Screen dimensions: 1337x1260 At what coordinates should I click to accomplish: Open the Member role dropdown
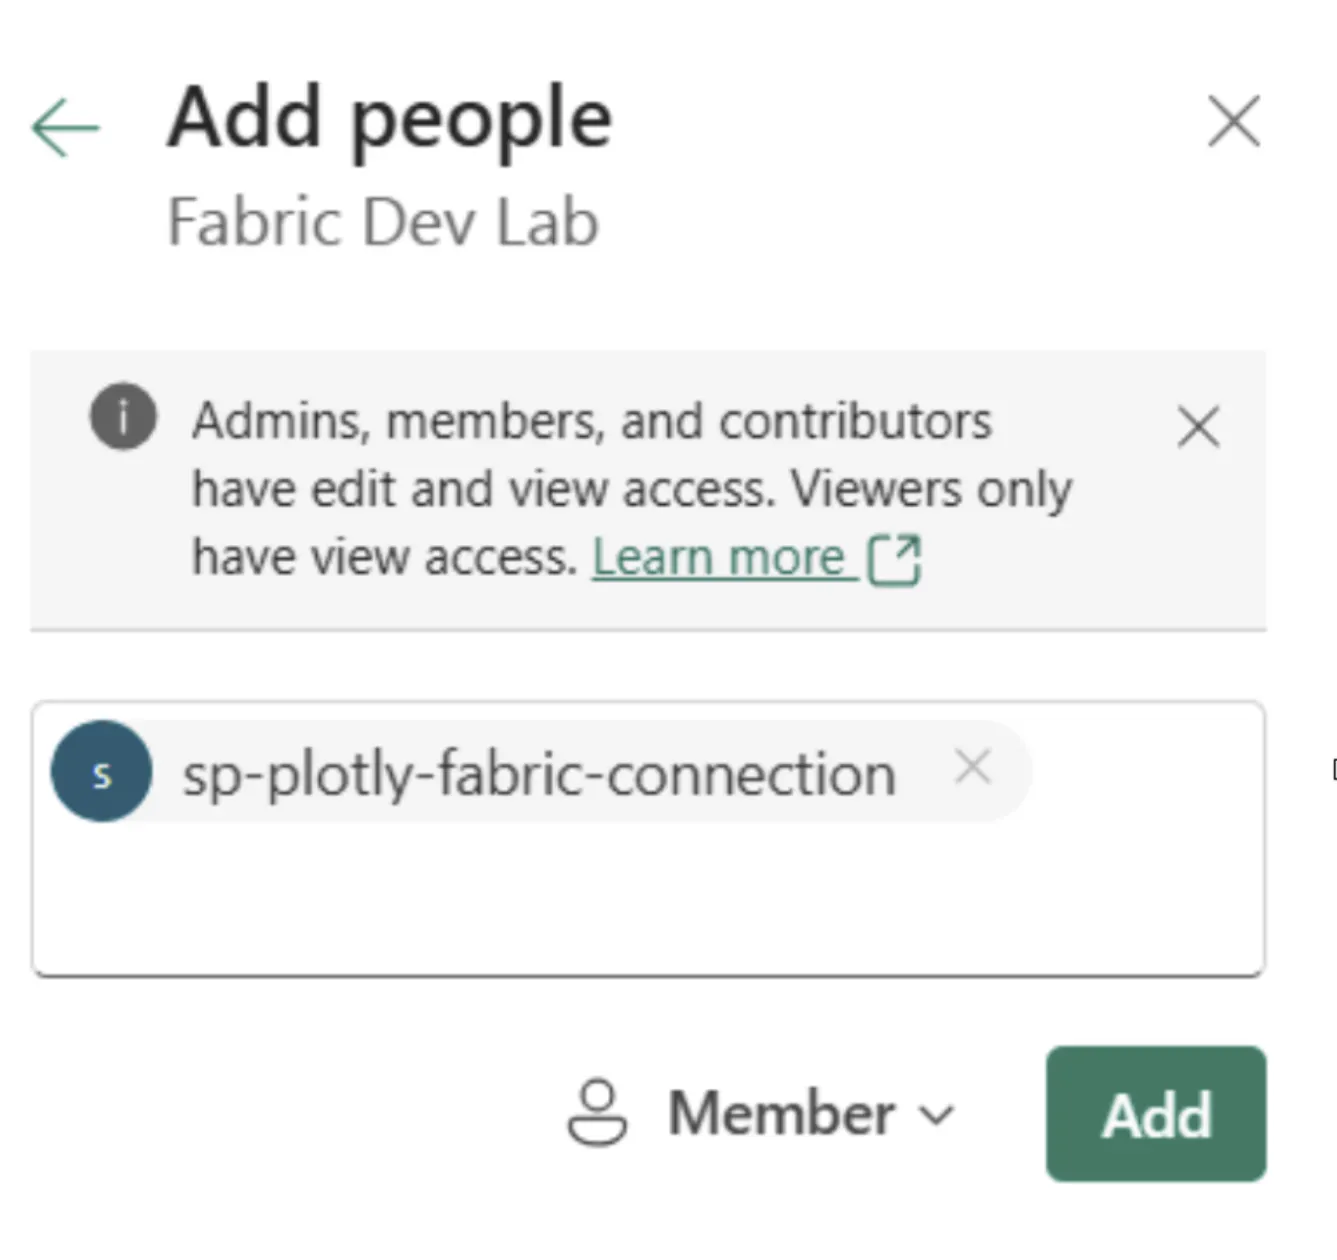tap(808, 1113)
